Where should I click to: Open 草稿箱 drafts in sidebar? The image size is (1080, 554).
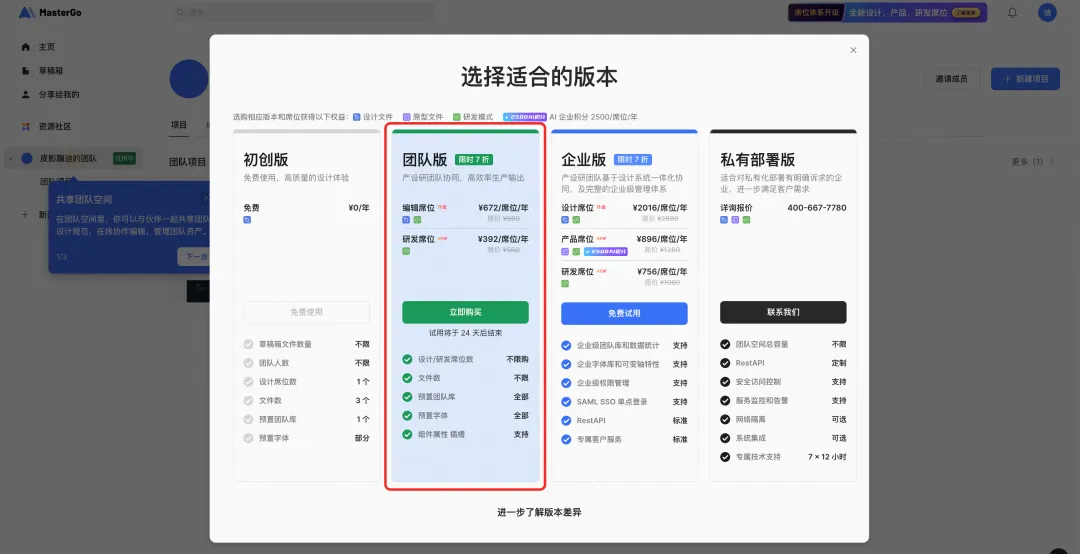[x=51, y=70]
